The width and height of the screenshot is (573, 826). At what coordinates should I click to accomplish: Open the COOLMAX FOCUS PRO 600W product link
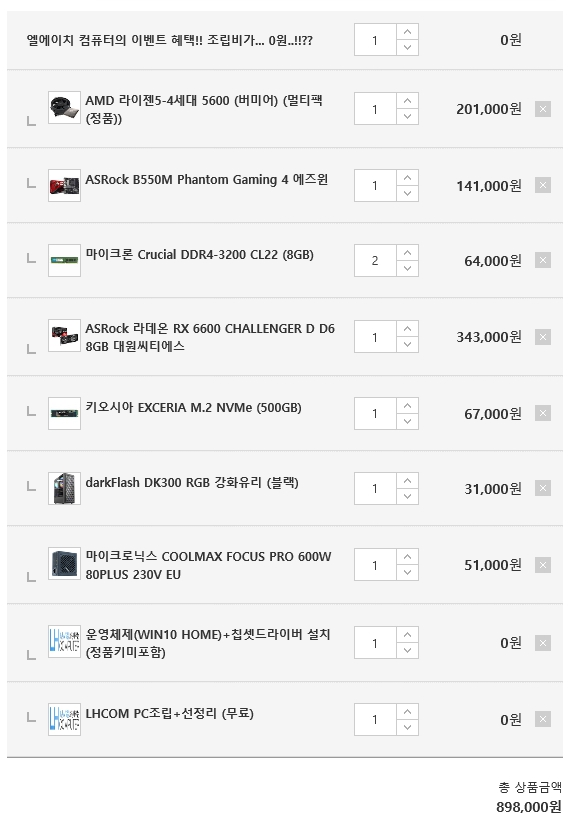[209, 565]
